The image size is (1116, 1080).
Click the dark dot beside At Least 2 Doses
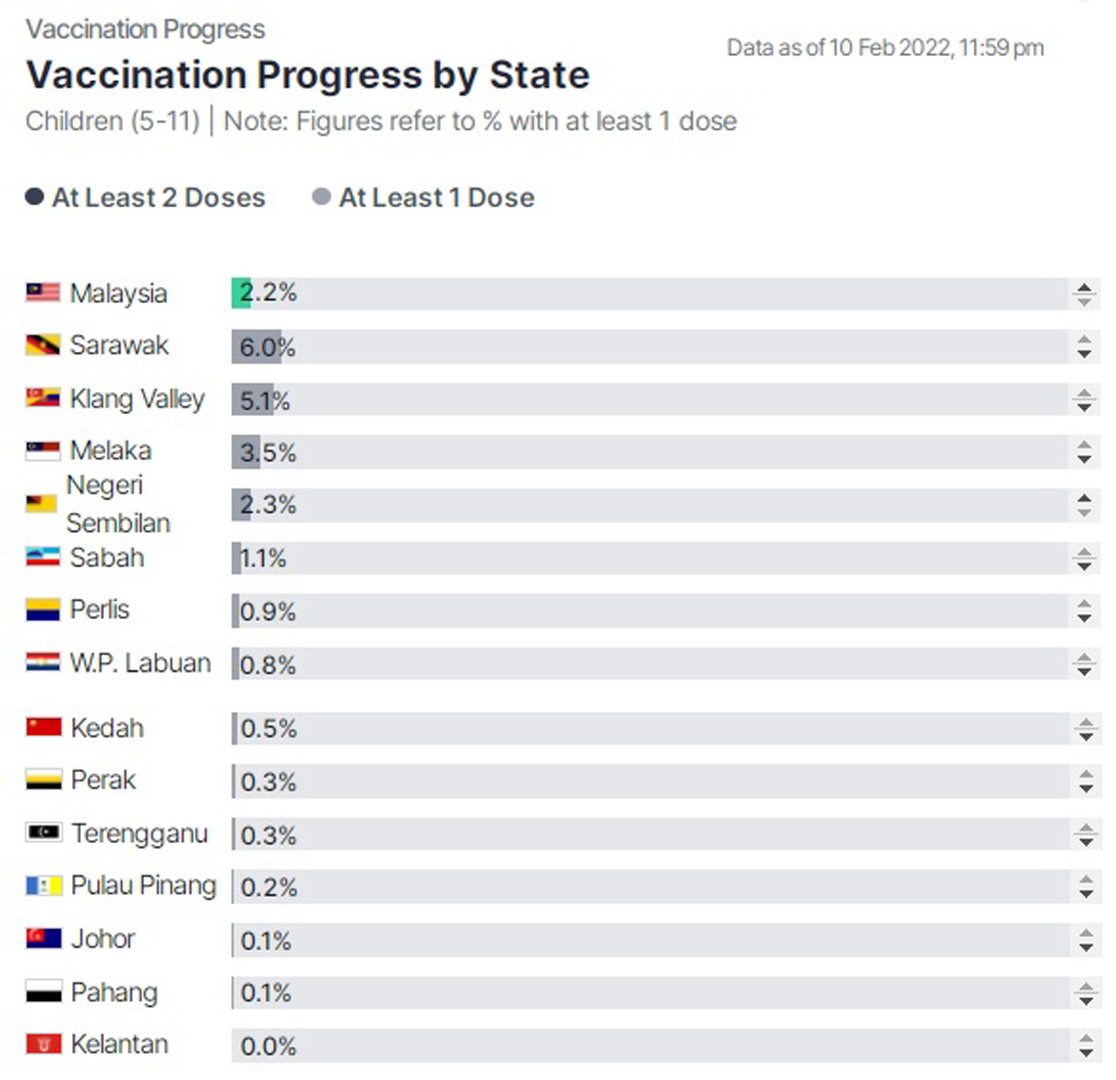pos(34,196)
